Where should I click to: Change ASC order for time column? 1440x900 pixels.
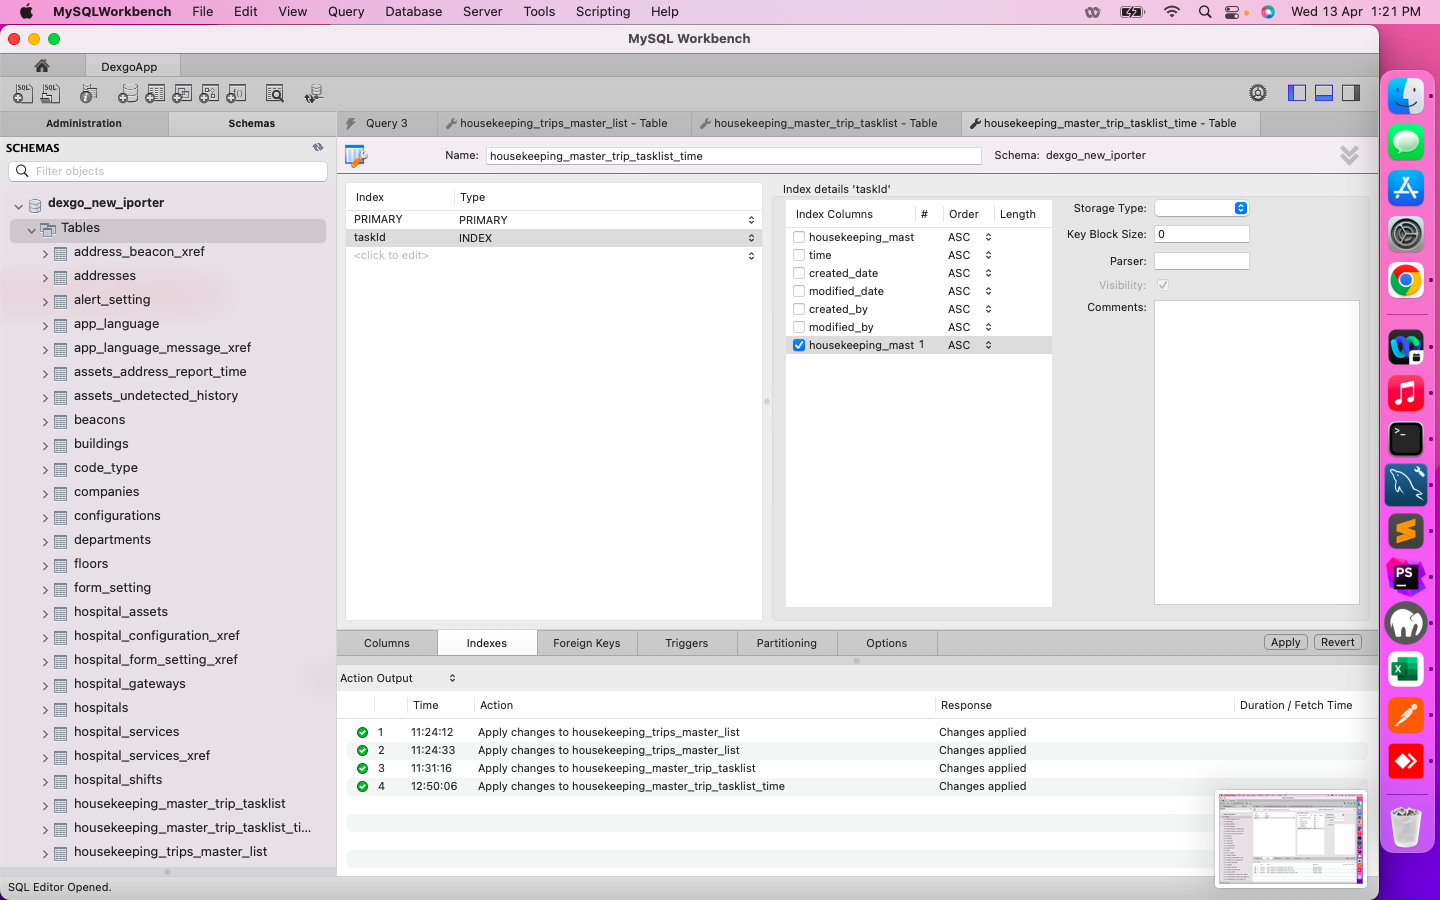(x=988, y=255)
